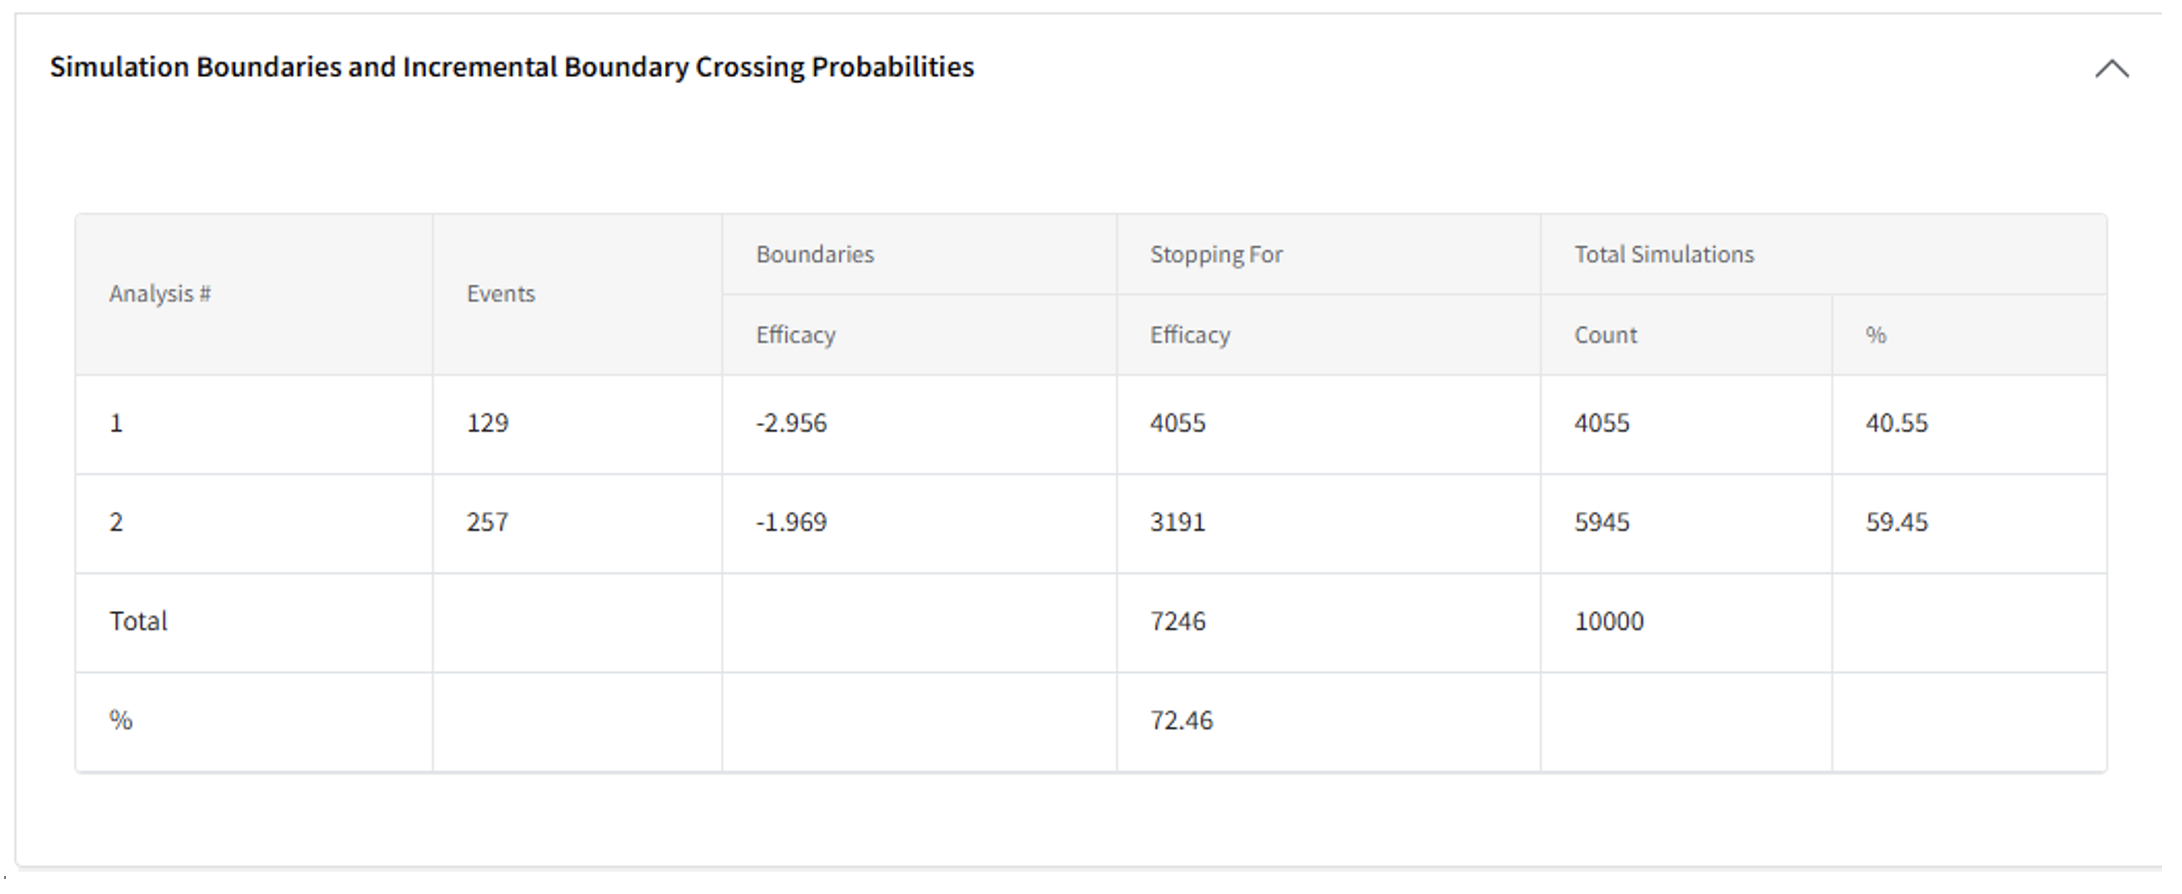
Task: Click Efficacy sub-header under Stopping For
Action: [x=1189, y=335]
